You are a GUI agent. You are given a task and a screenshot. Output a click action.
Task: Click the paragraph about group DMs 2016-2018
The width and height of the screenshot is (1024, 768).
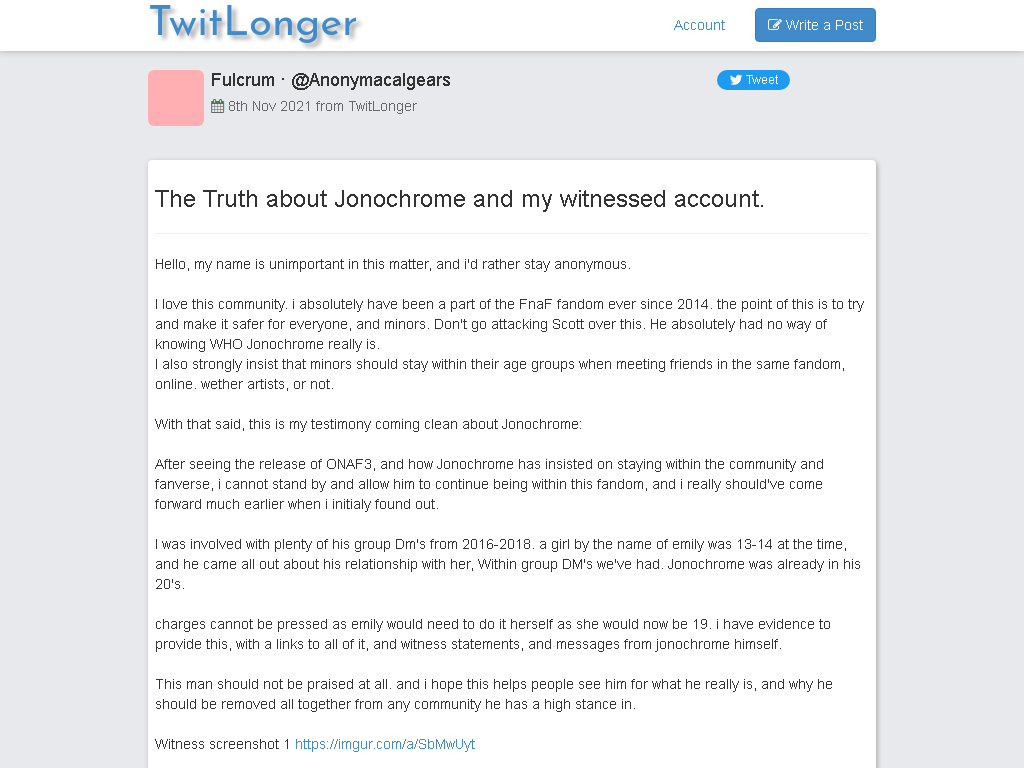[x=507, y=564]
